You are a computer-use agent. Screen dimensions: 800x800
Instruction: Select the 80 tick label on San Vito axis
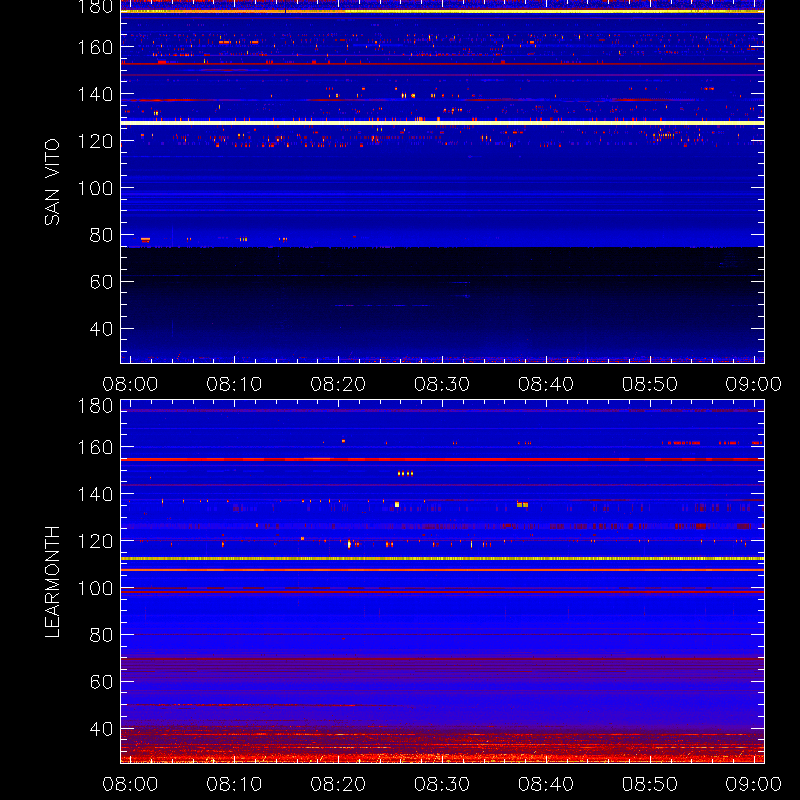(x=101, y=235)
